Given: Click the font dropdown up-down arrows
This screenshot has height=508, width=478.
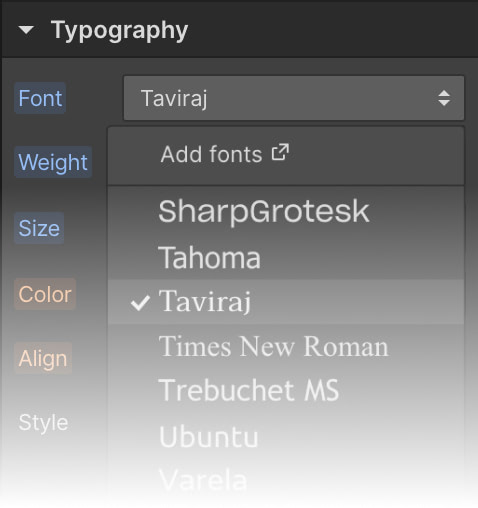Looking at the screenshot, I should pyautogui.click(x=444, y=98).
